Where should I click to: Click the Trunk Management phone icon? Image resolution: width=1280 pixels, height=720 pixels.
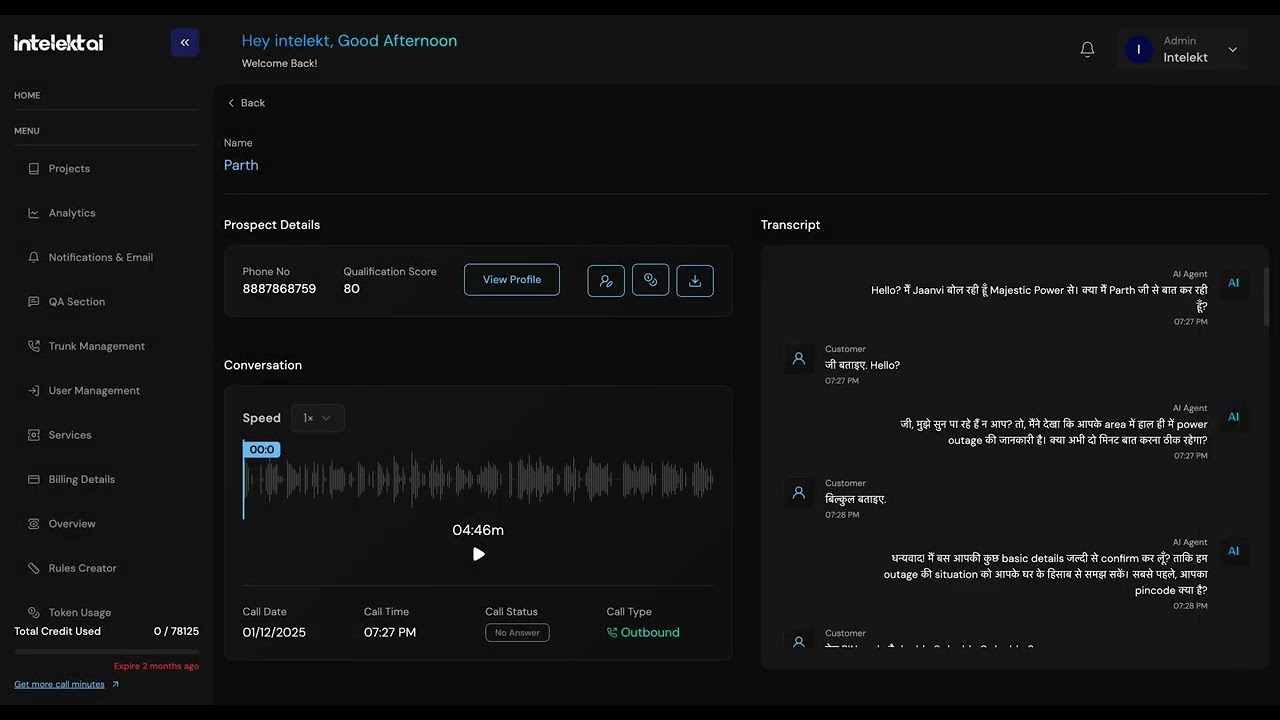(x=34, y=346)
